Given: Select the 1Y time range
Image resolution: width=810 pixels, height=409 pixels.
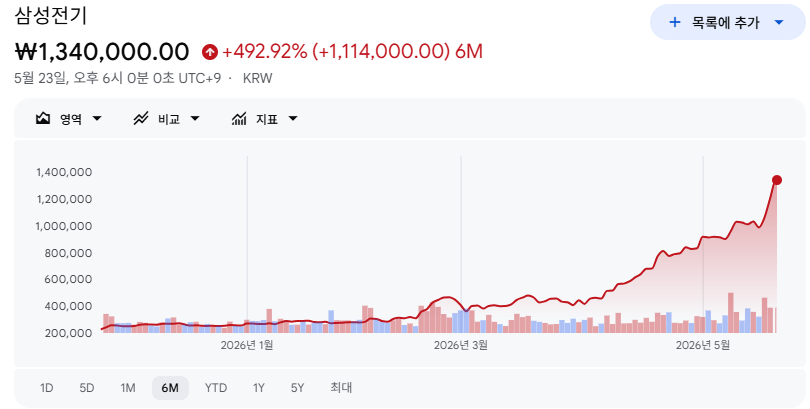Looking at the screenshot, I should point(259,388).
